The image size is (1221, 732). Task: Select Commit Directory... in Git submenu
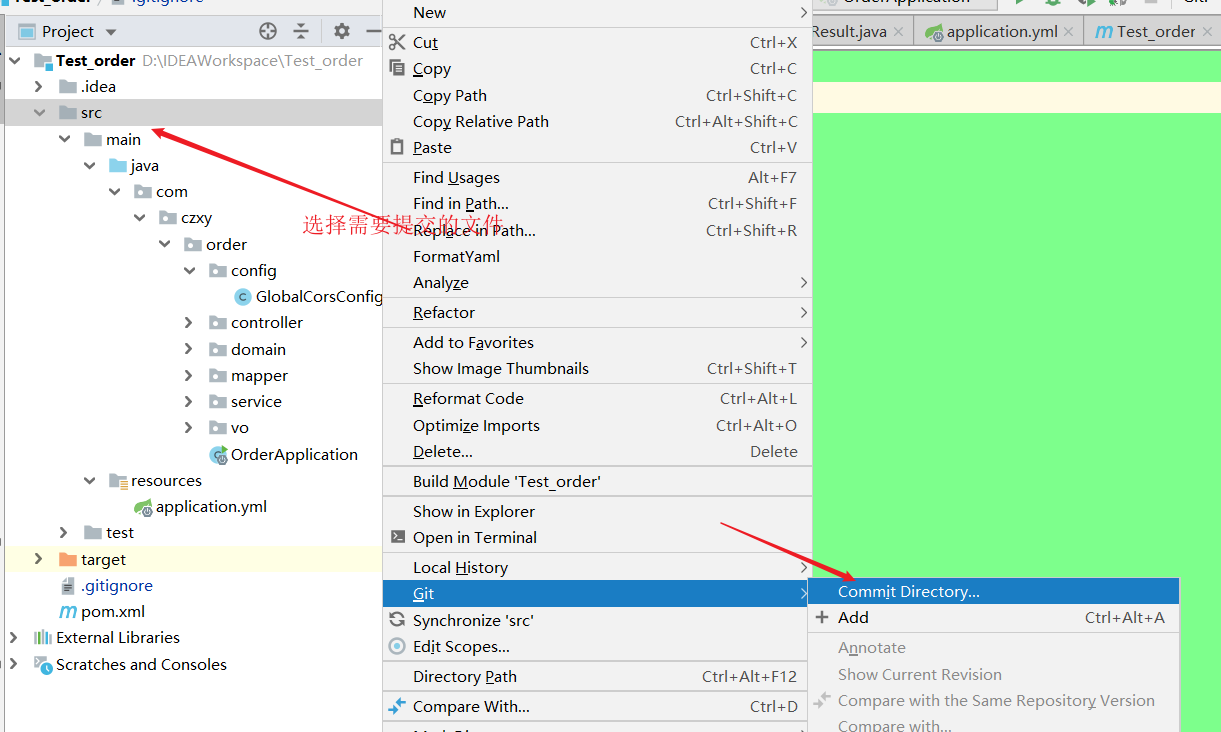(x=994, y=591)
